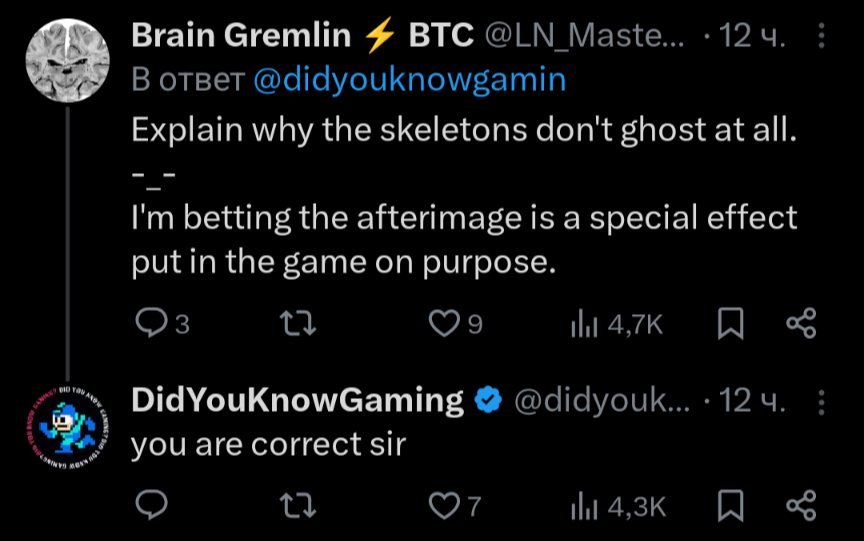The width and height of the screenshot is (864, 541).
Task: Reply to DidYouKnowGaming's tweet
Action: pos(150,506)
